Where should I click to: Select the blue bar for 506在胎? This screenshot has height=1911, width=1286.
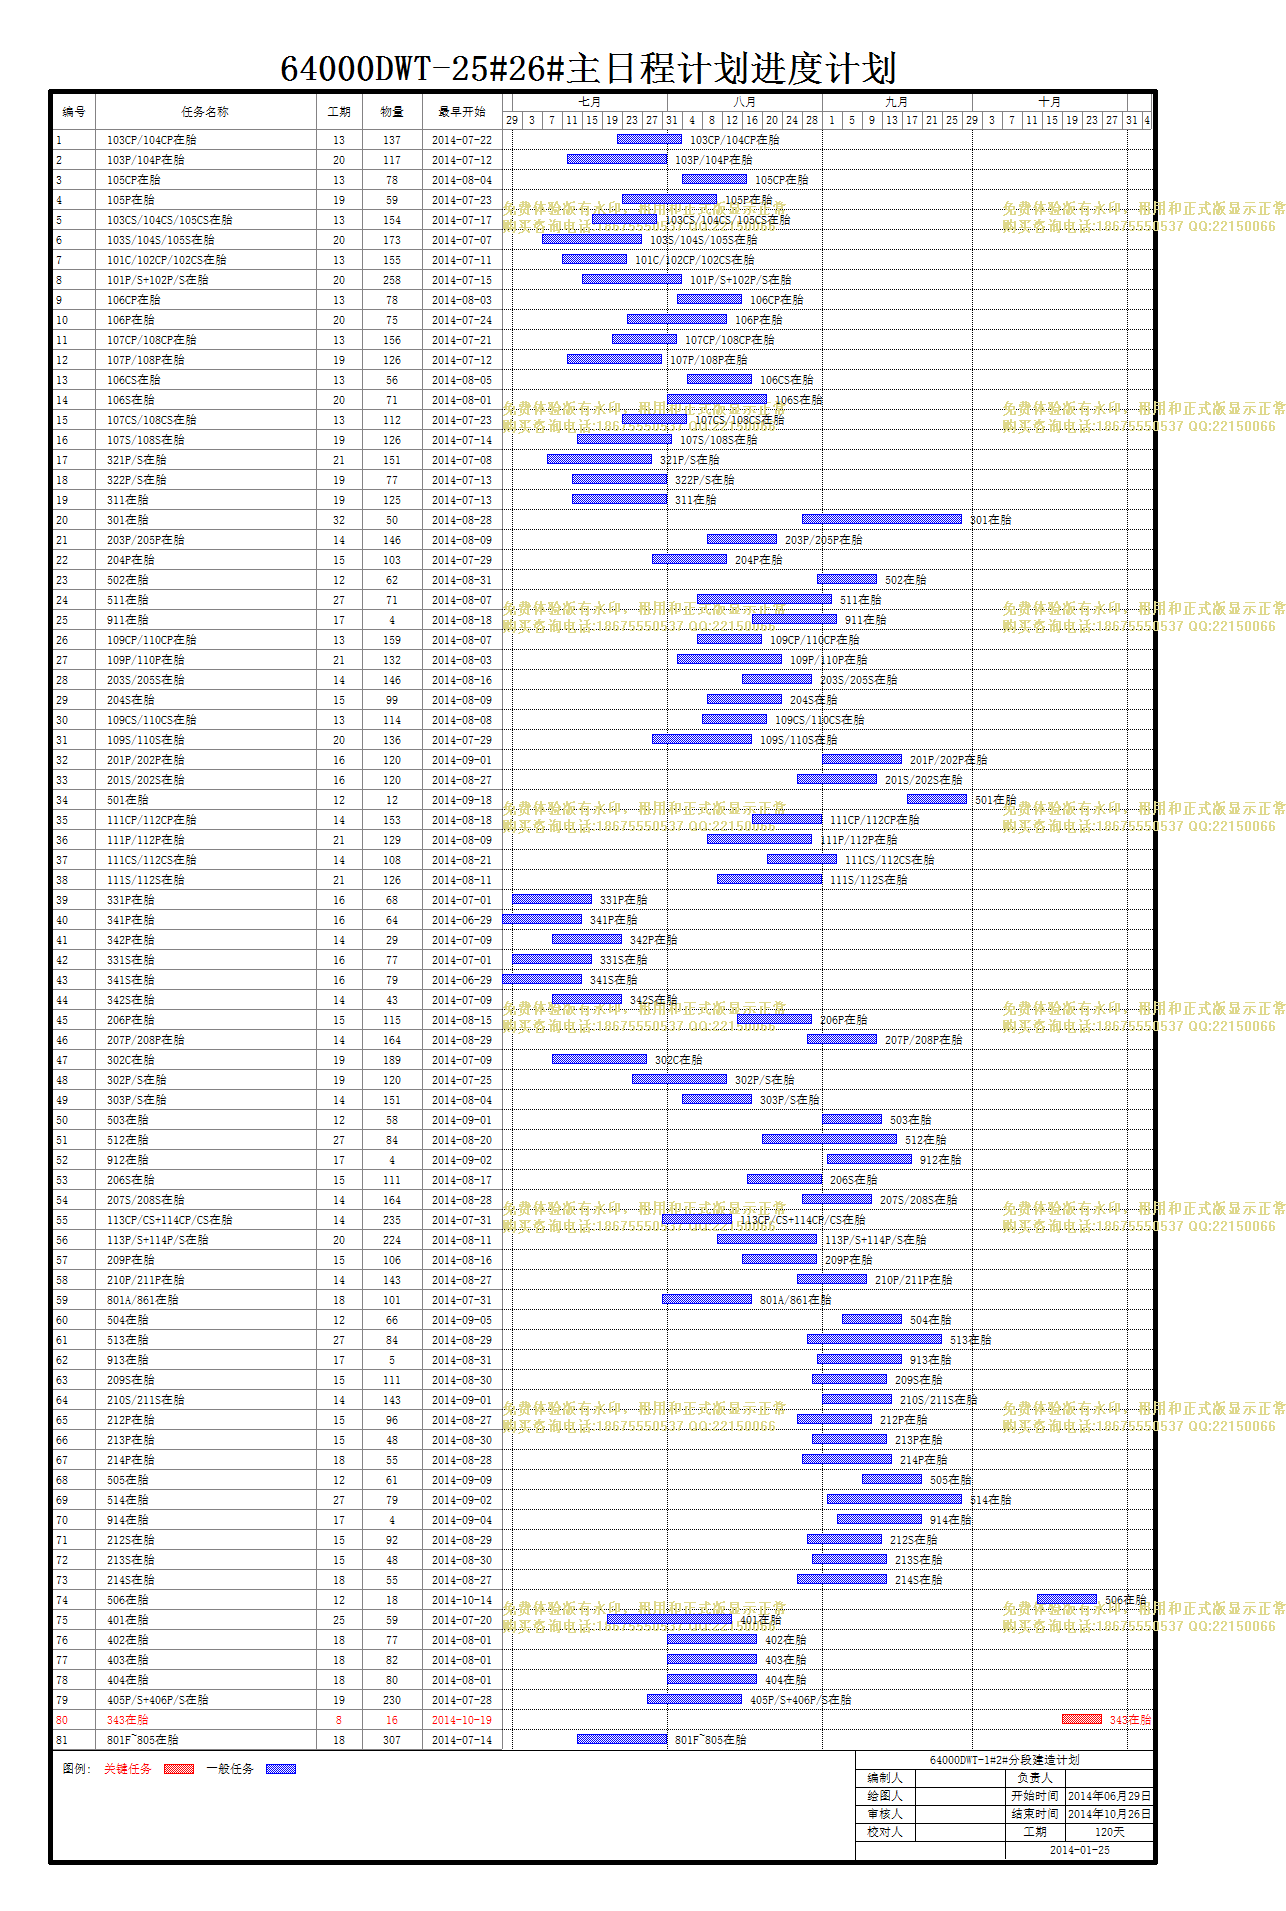coord(1067,1599)
